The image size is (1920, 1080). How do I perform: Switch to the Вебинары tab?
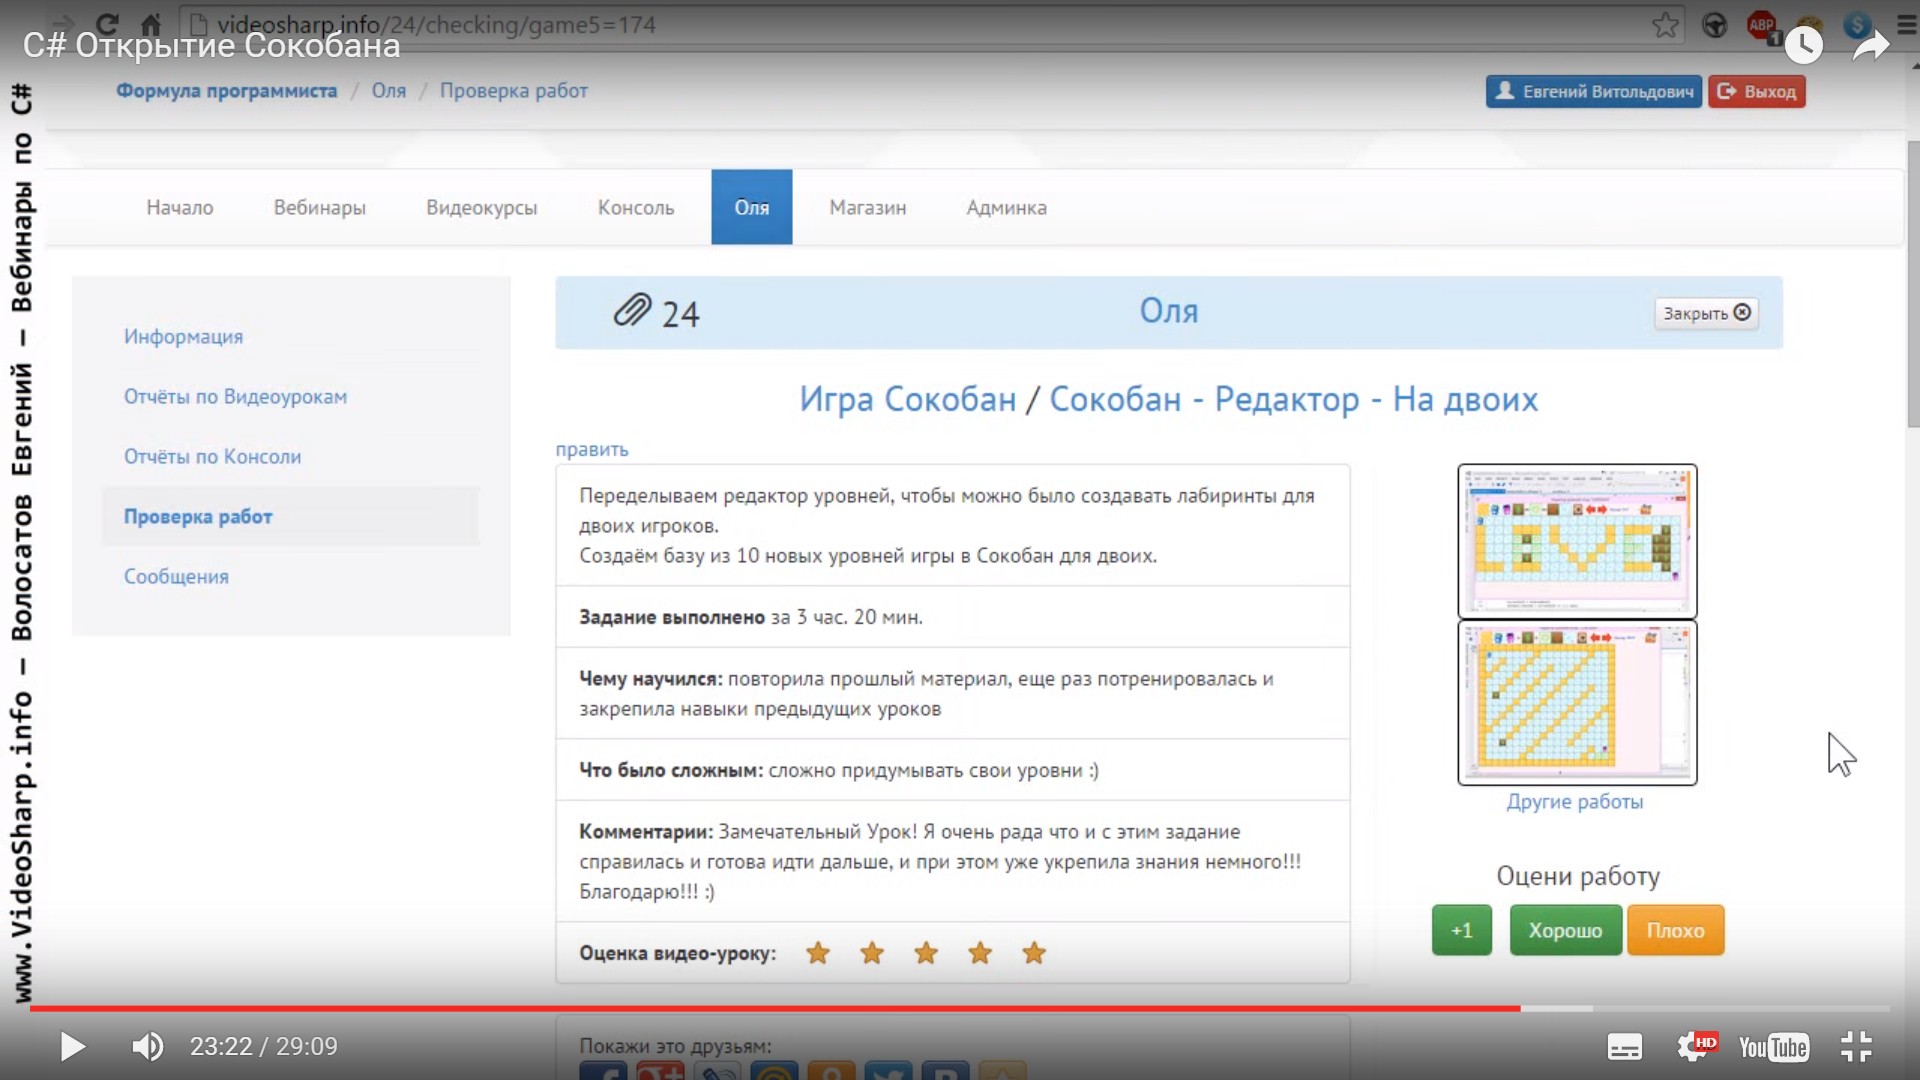point(320,208)
